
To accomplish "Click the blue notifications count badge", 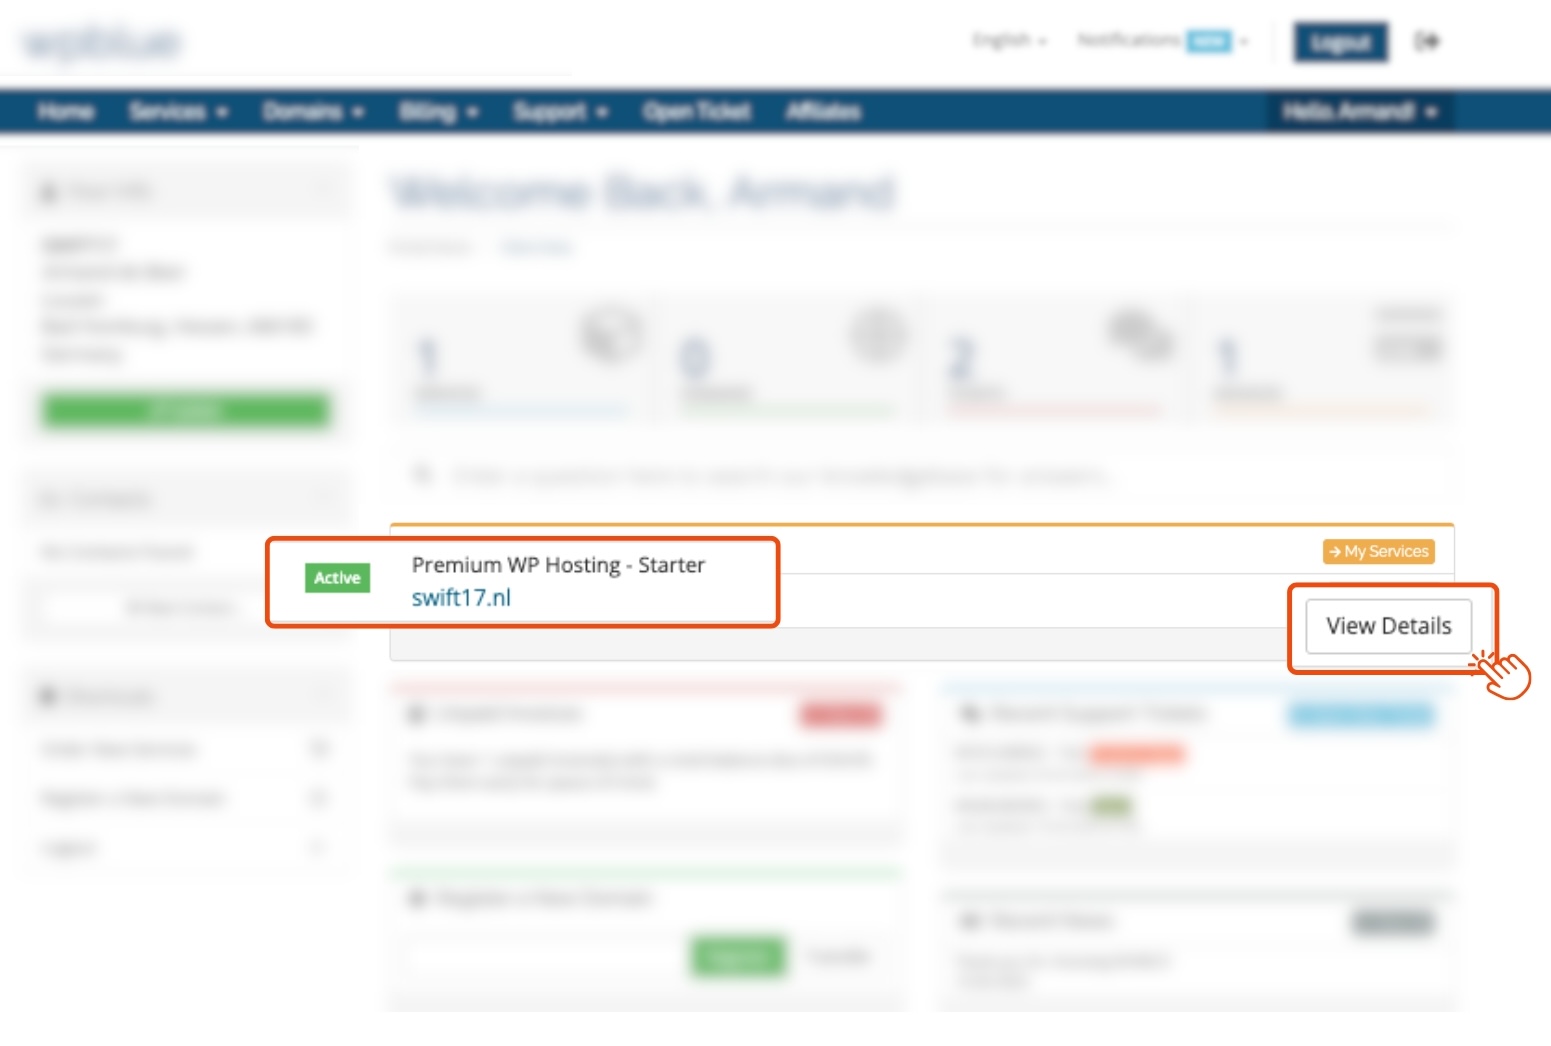I will click(1208, 41).
